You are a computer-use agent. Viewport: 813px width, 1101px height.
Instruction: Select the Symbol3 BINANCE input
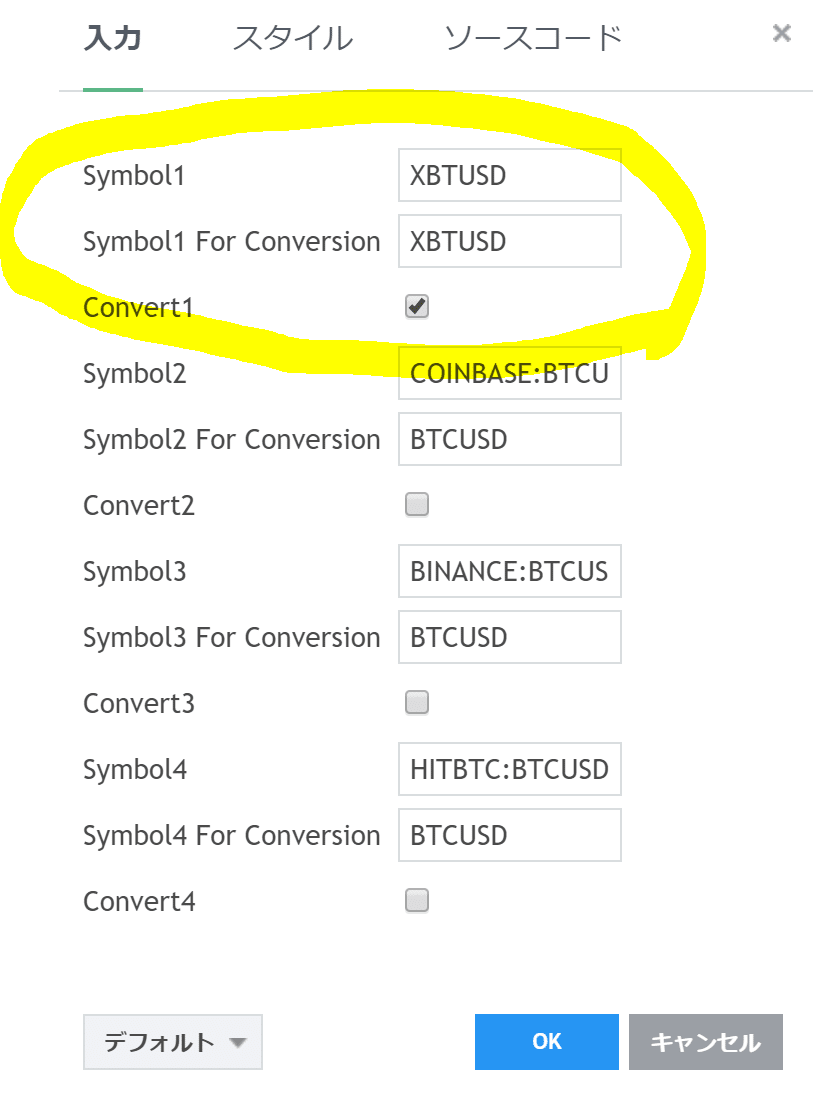[509, 572]
